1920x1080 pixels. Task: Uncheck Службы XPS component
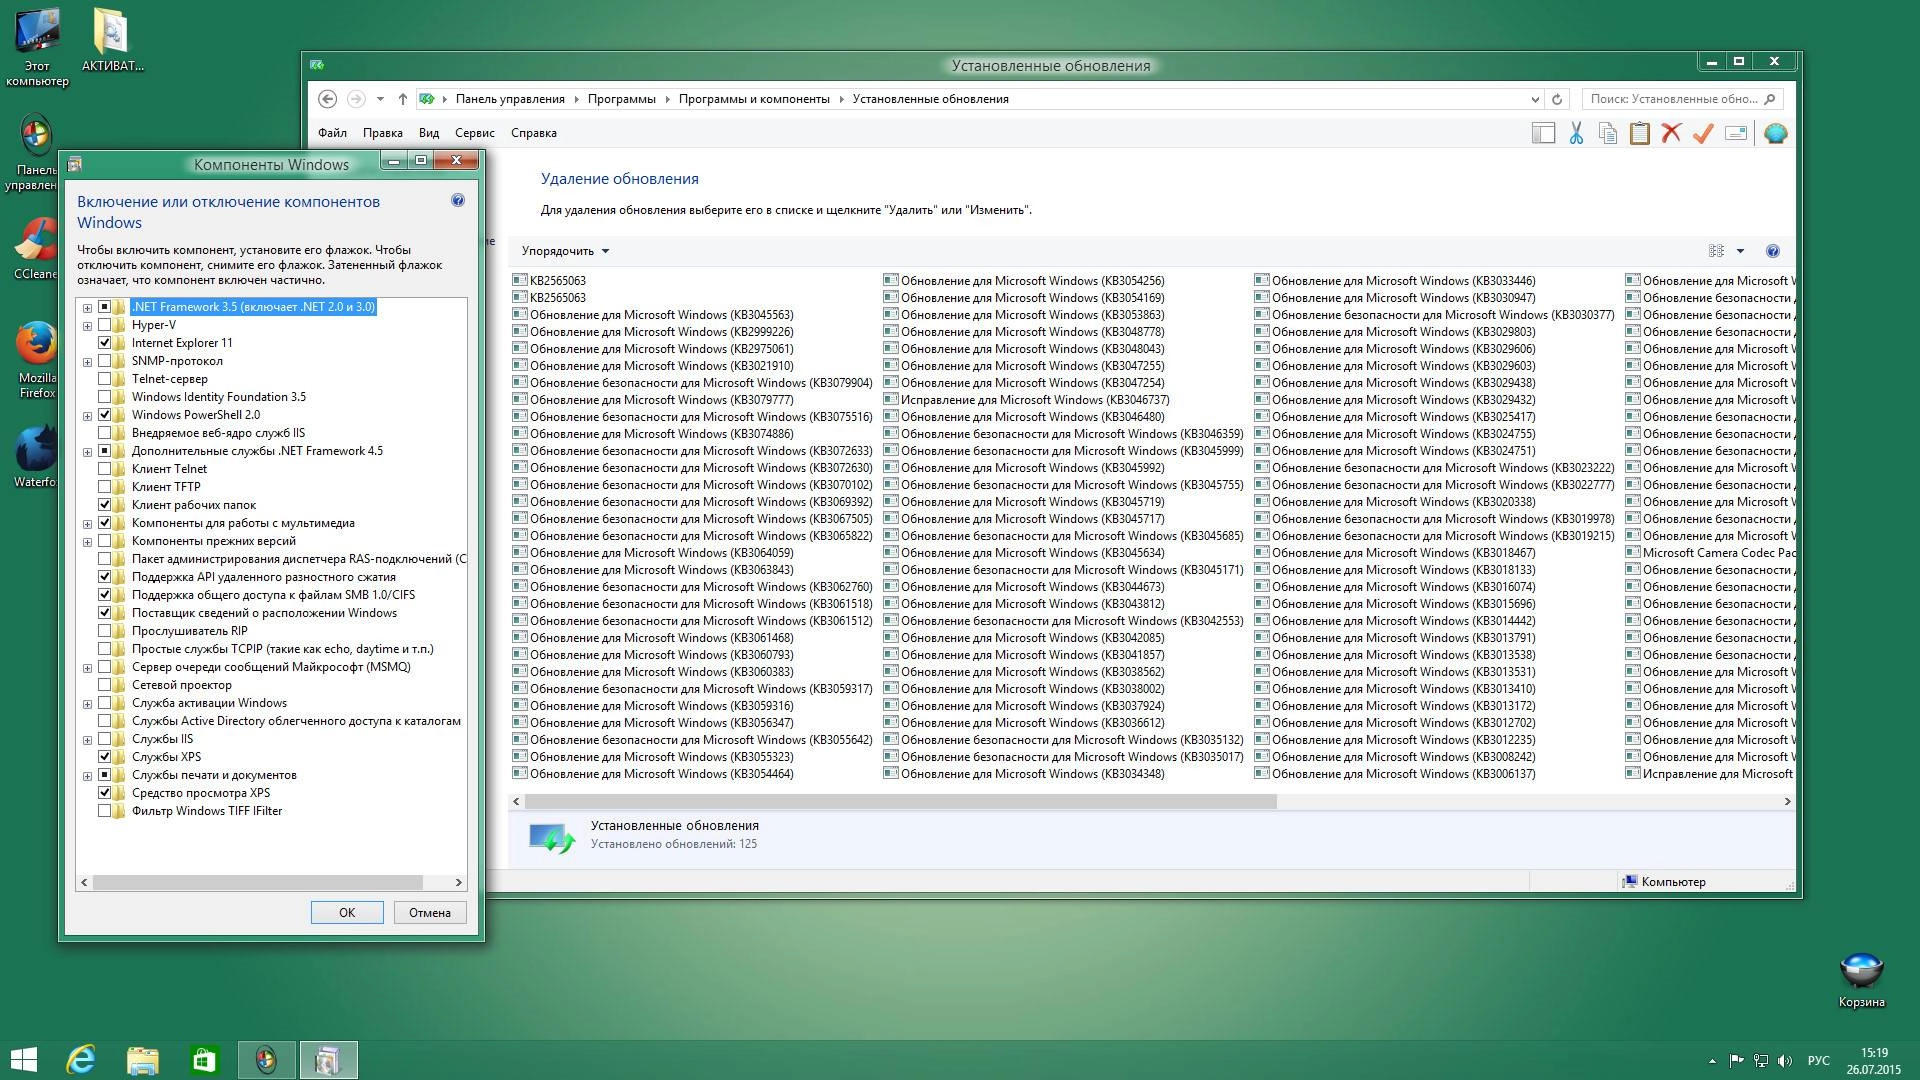pyautogui.click(x=104, y=757)
